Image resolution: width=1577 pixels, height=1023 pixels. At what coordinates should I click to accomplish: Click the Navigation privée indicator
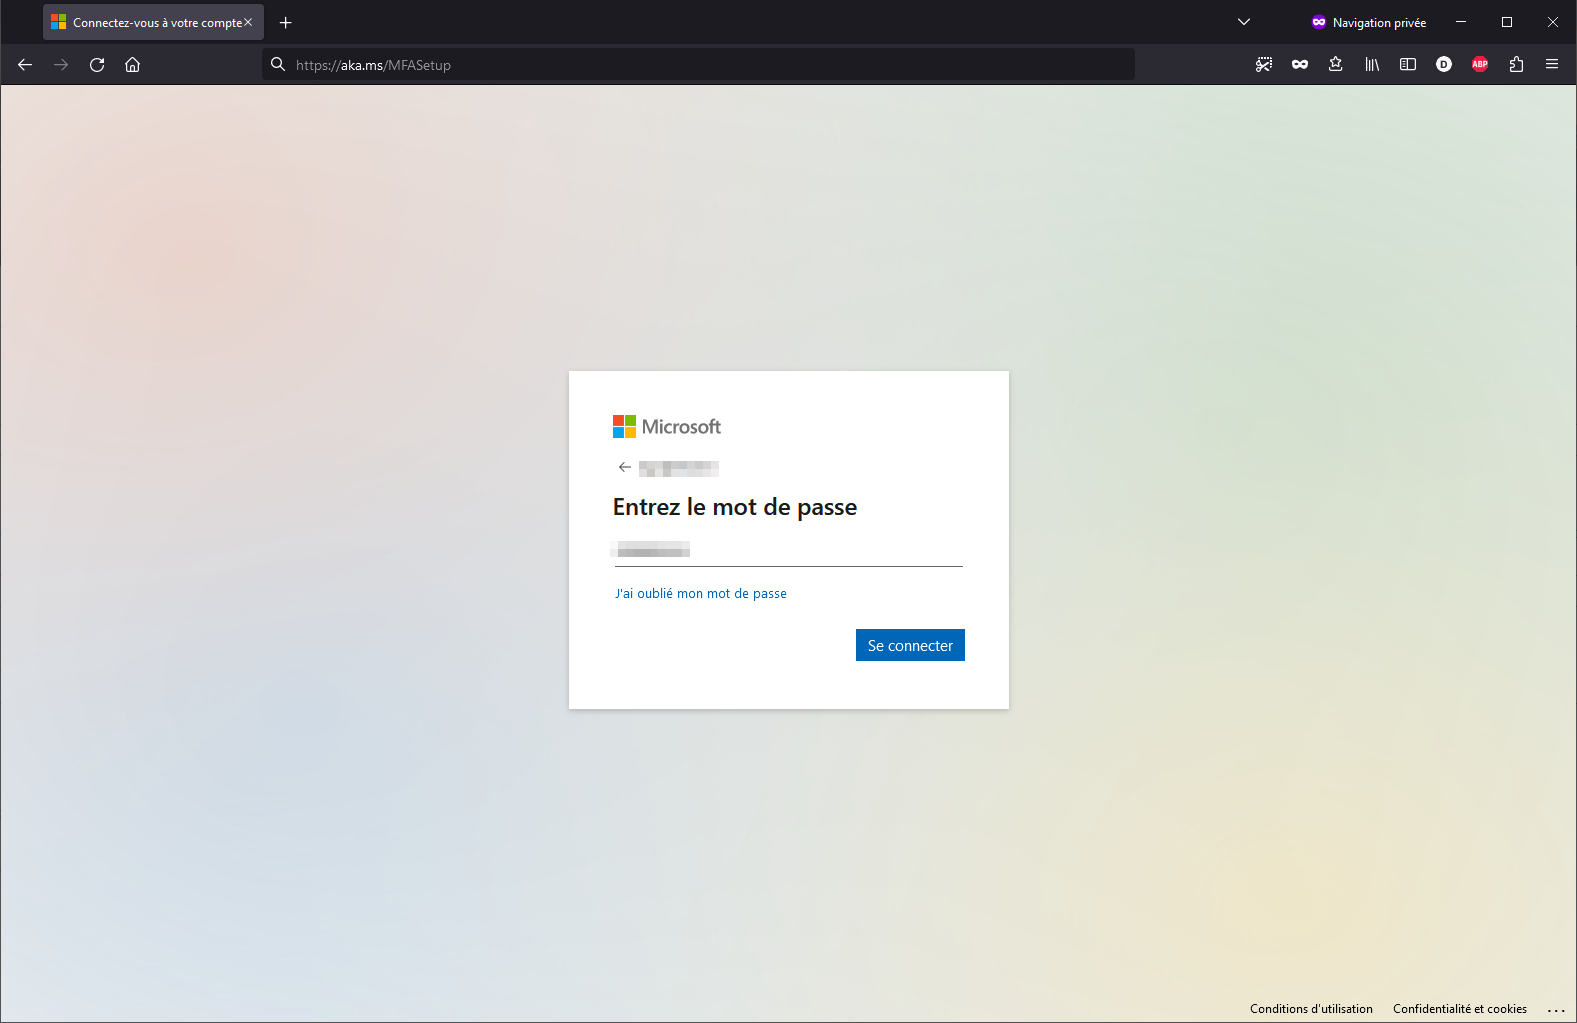1369,22
